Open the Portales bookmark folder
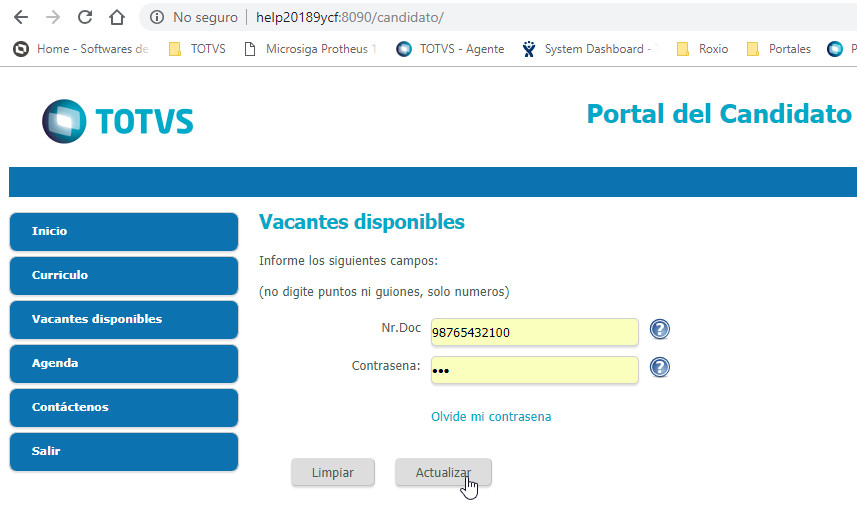 [x=779, y=49]
